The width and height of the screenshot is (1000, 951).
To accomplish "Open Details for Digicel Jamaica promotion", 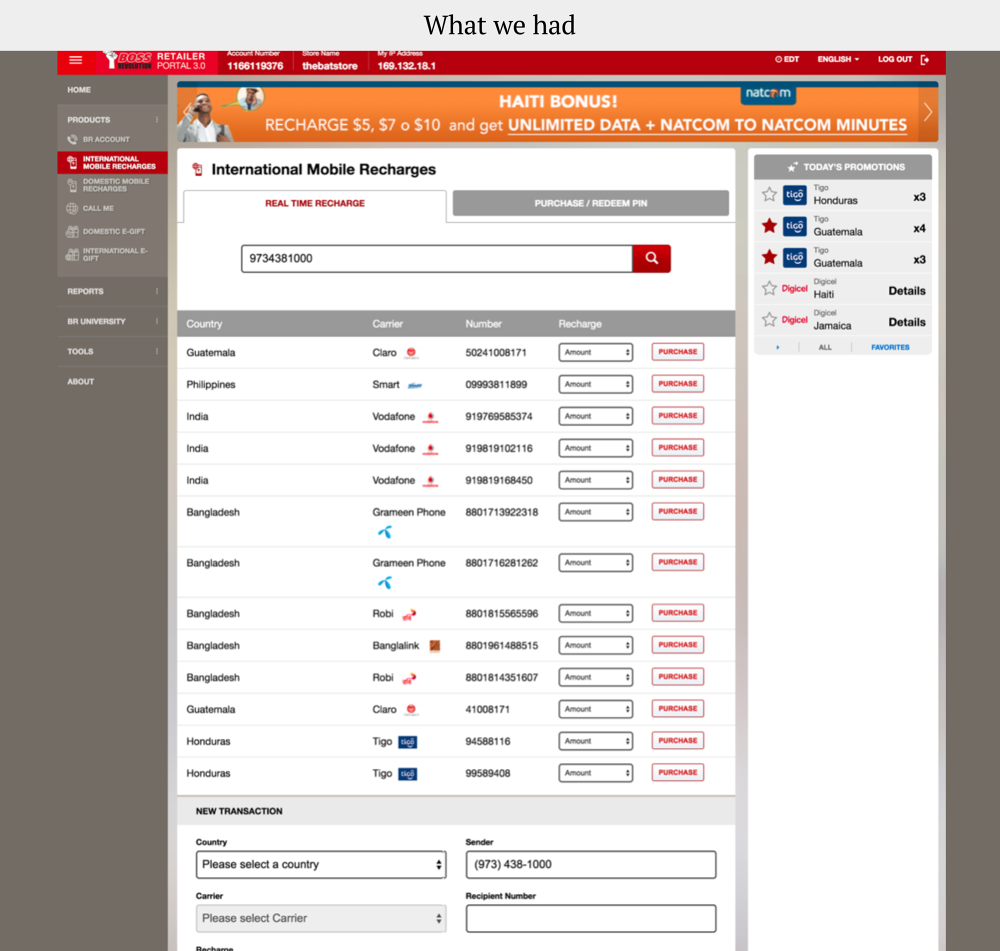I will pyautogui.click(x=906, y=322).
